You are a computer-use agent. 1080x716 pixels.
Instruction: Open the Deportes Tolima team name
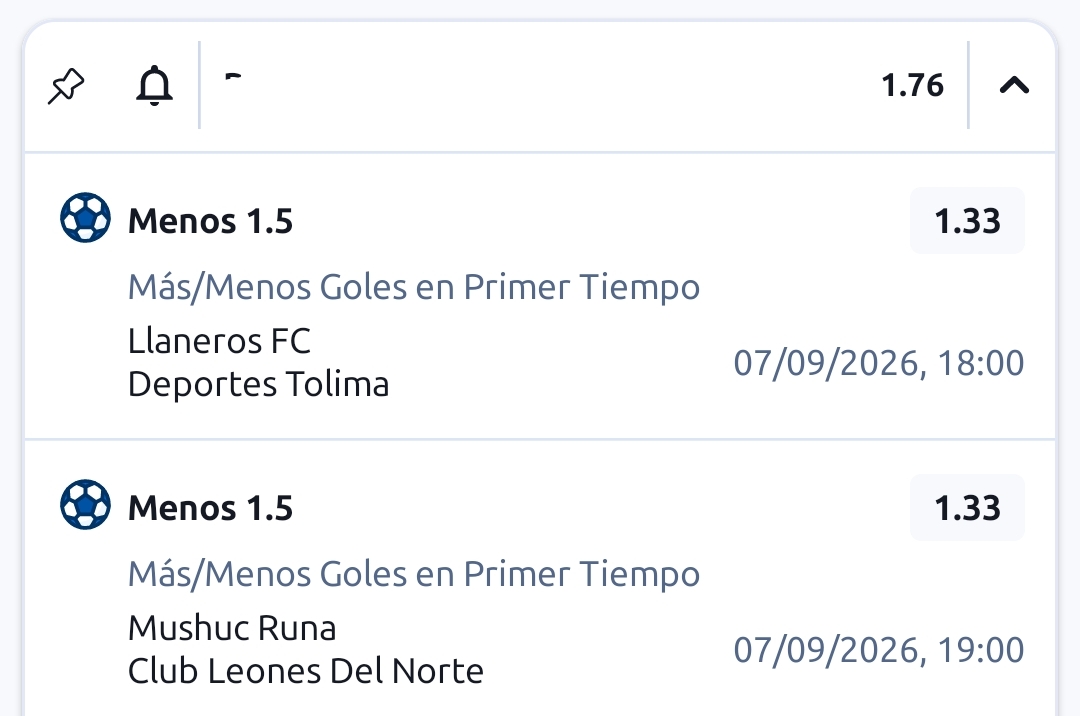pyautogui.click(x=259, y=384)
